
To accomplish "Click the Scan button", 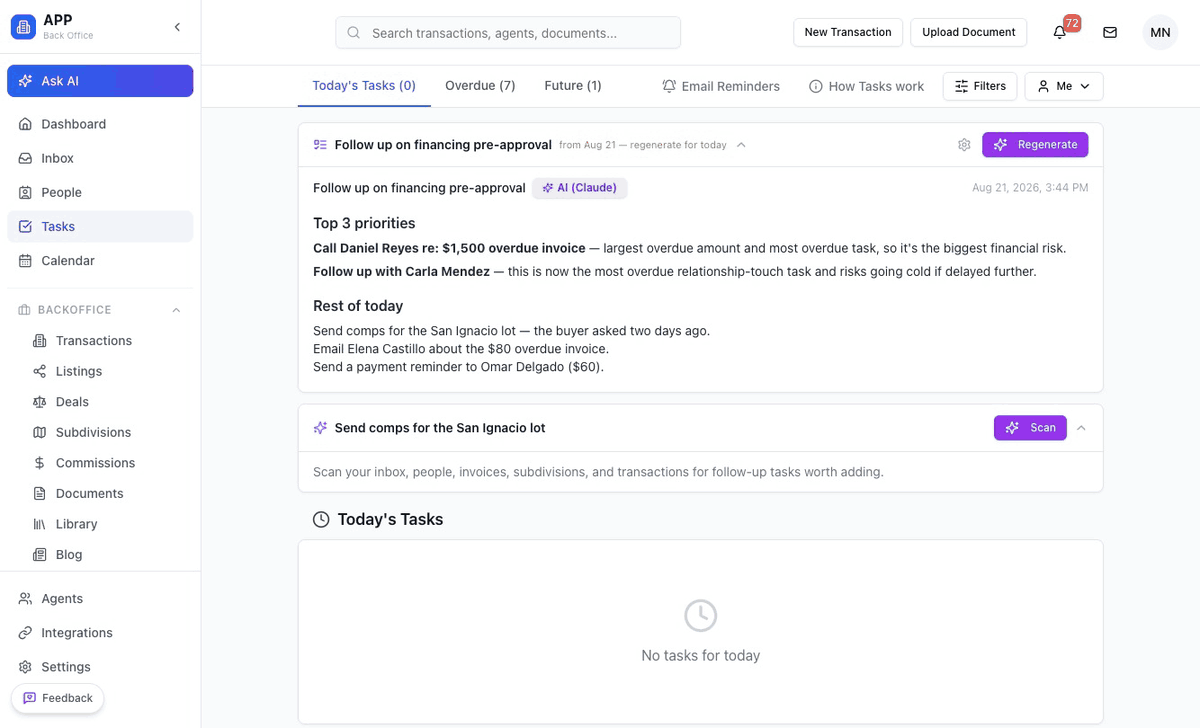I will [1030, 428].
